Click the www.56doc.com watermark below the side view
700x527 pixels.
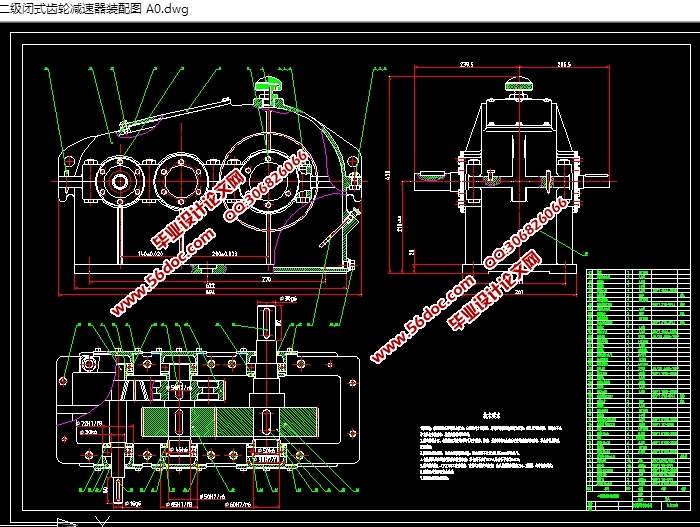click(421, 320)
